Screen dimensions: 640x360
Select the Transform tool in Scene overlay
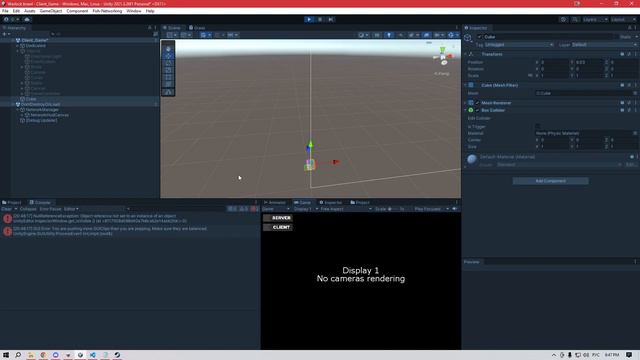click(x=168, y=84)
